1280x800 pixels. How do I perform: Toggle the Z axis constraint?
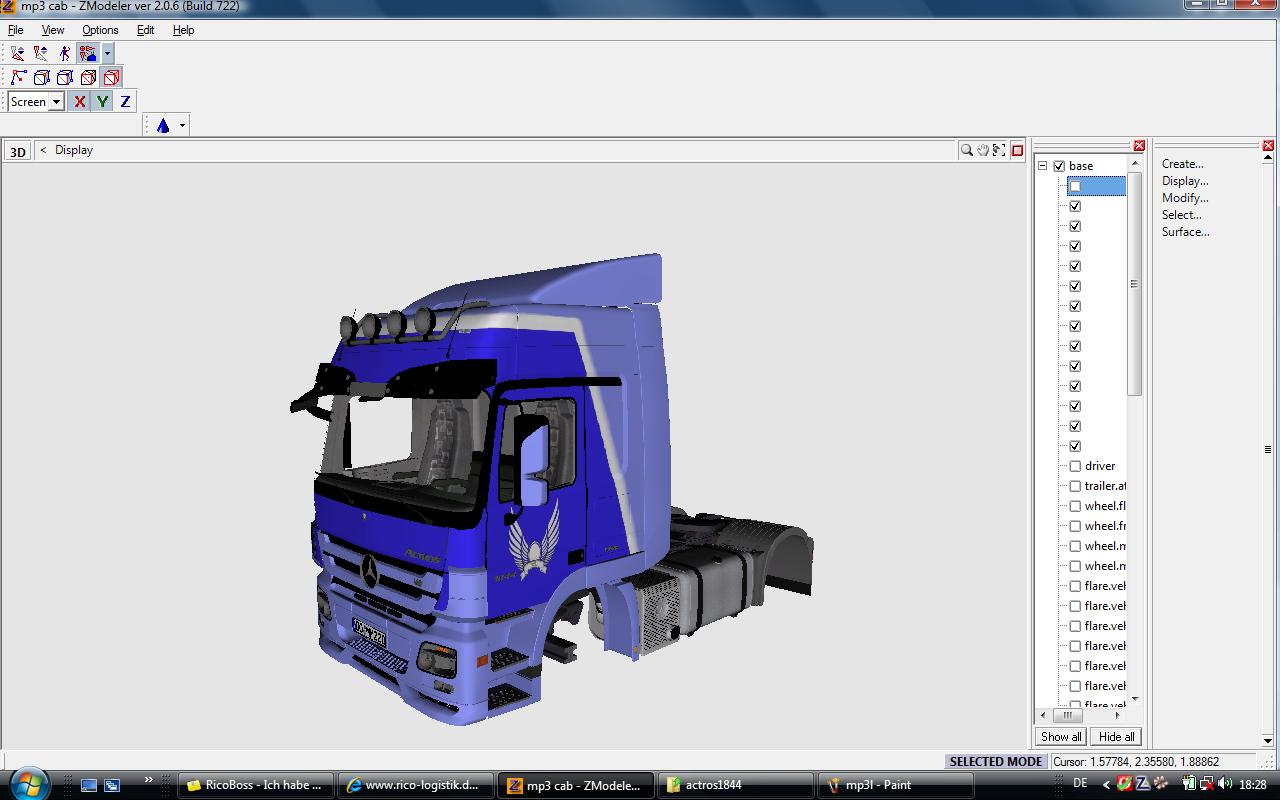(125, 101)
